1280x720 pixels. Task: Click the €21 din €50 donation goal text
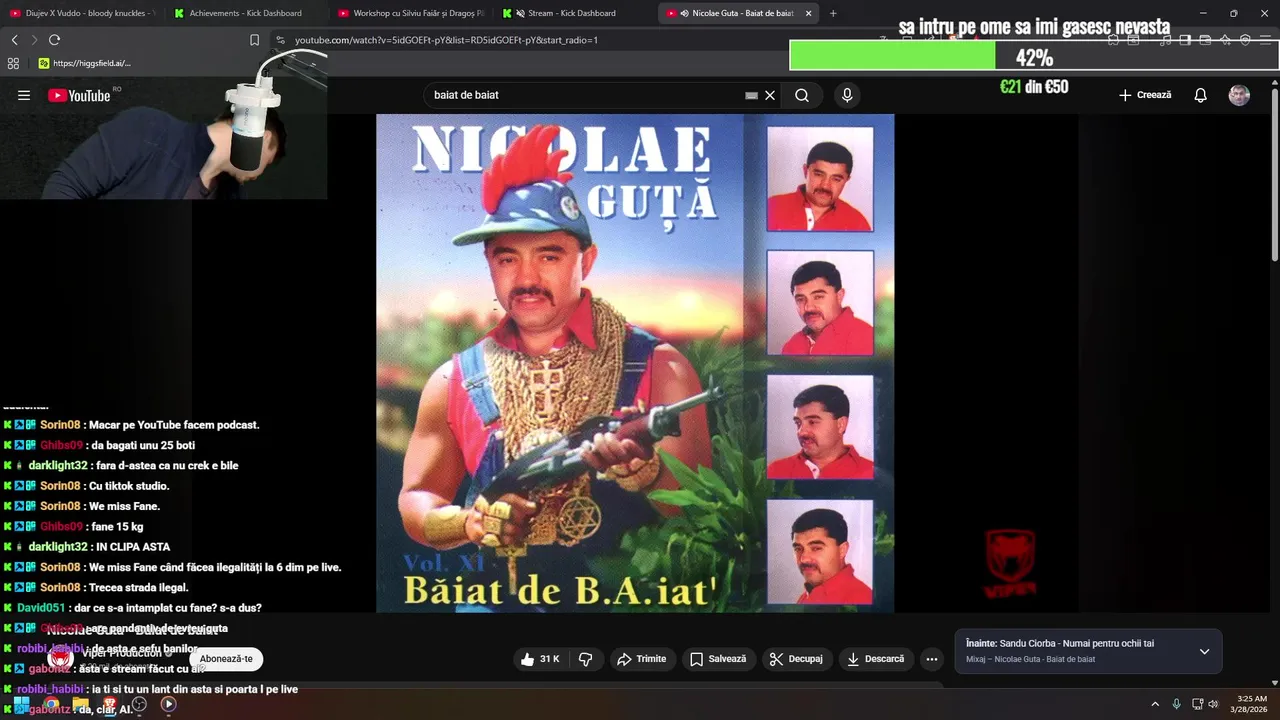click(x=1034, y=87)
